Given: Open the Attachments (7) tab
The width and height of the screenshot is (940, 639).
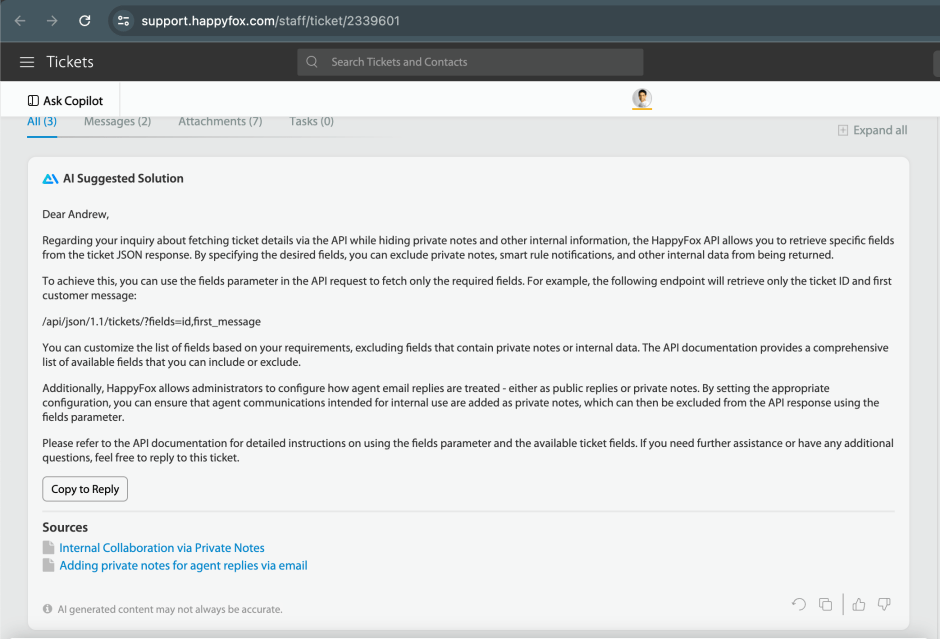Looking at the screenshot, I should point(220,121).
